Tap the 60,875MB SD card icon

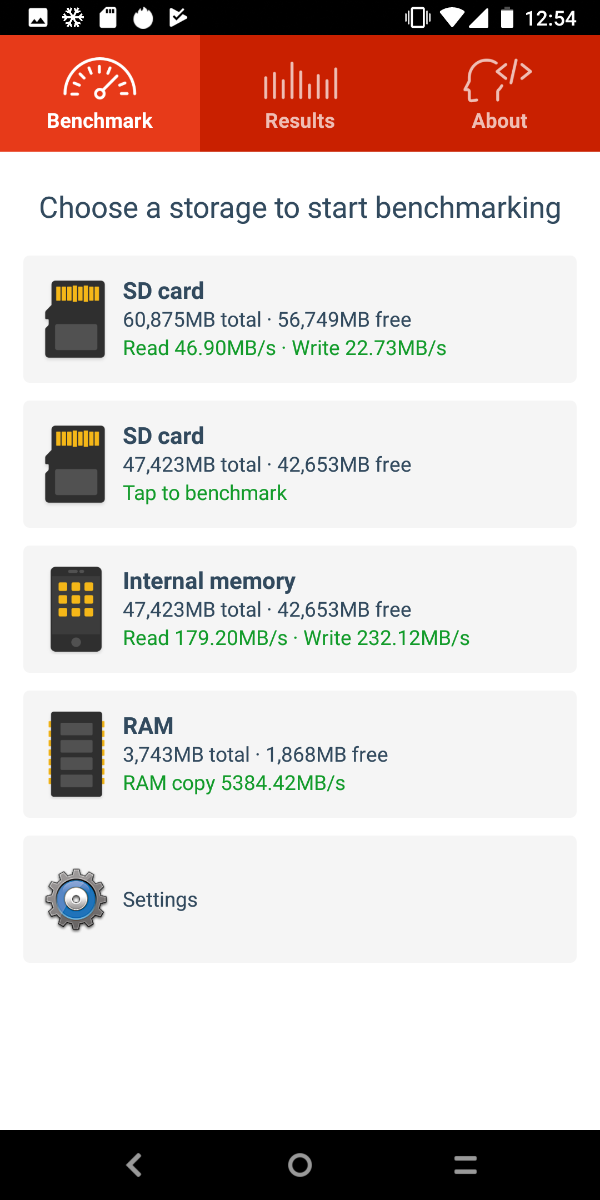(x=75, y=319)
